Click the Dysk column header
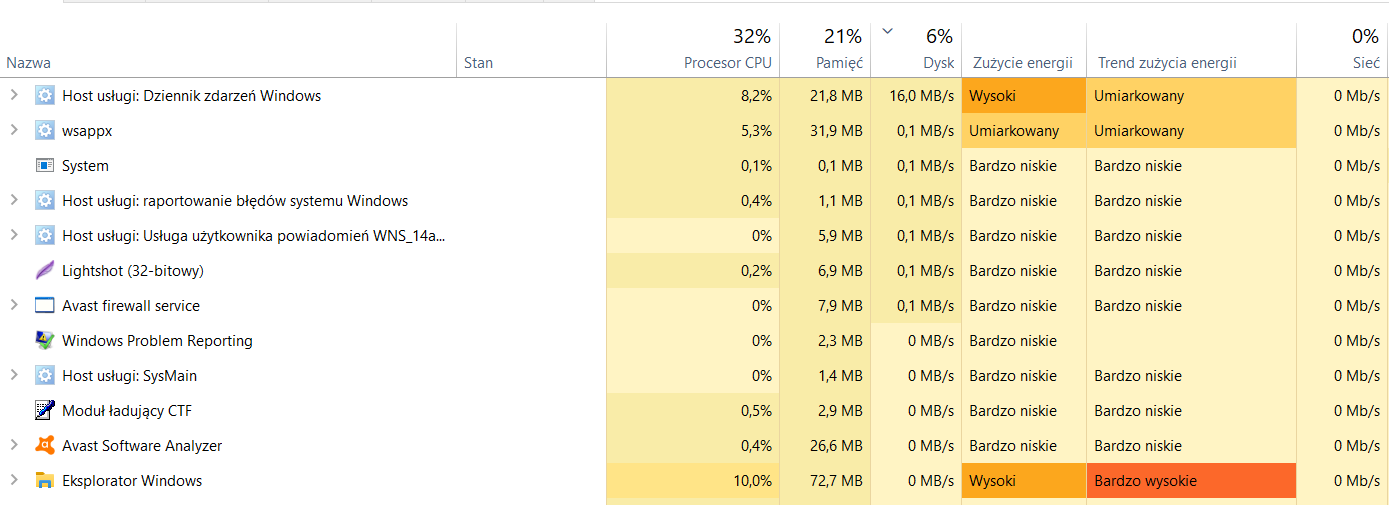Screen dimensions: 1389x505 tap(937, 62)
